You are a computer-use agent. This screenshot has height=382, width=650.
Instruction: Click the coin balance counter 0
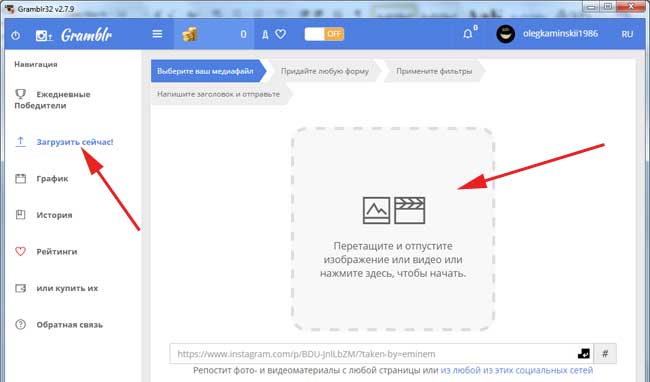click(243, 34)
